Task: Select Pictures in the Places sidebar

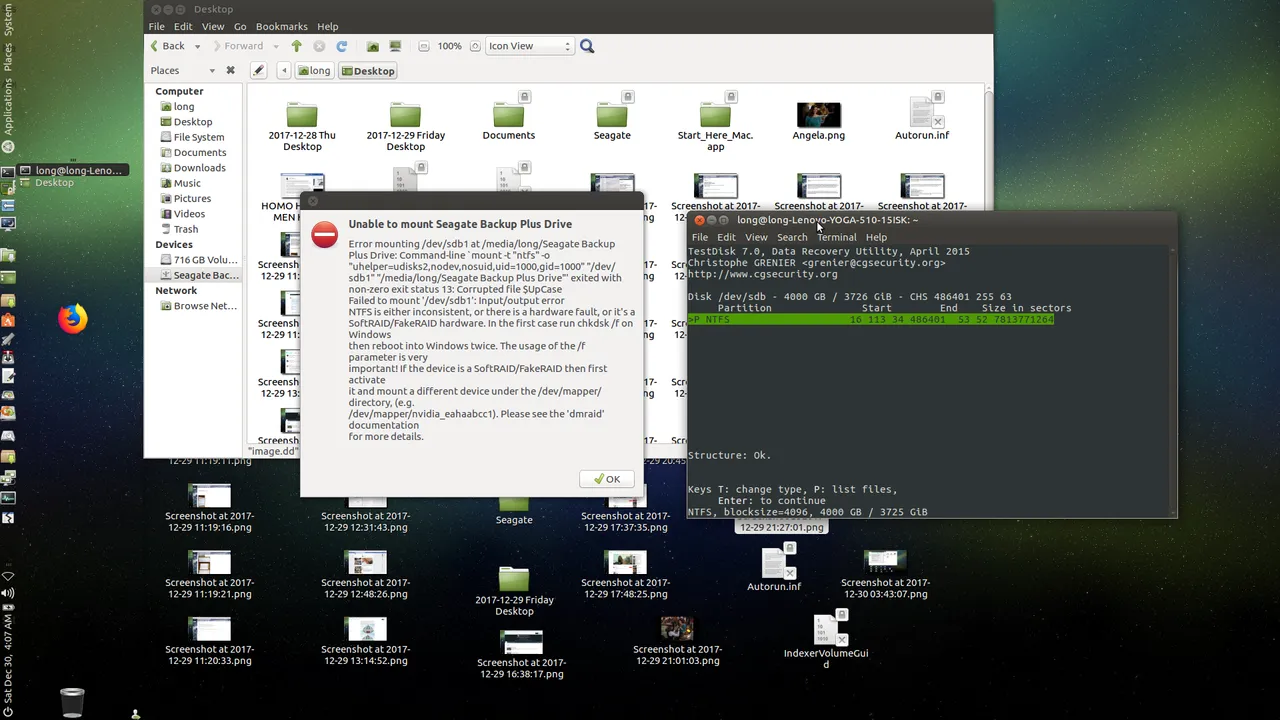Action: pyautogui.click(x=192, y=198)
